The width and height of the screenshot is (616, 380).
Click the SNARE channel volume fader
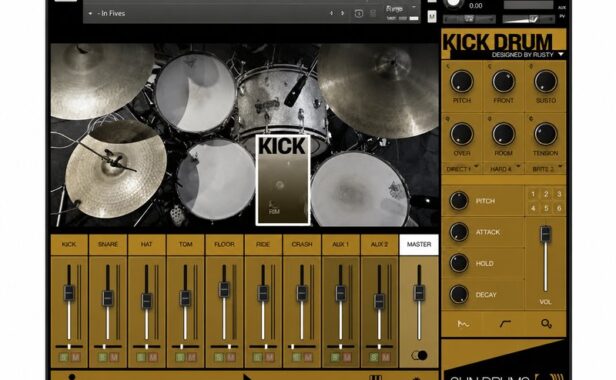coord(108,298)
